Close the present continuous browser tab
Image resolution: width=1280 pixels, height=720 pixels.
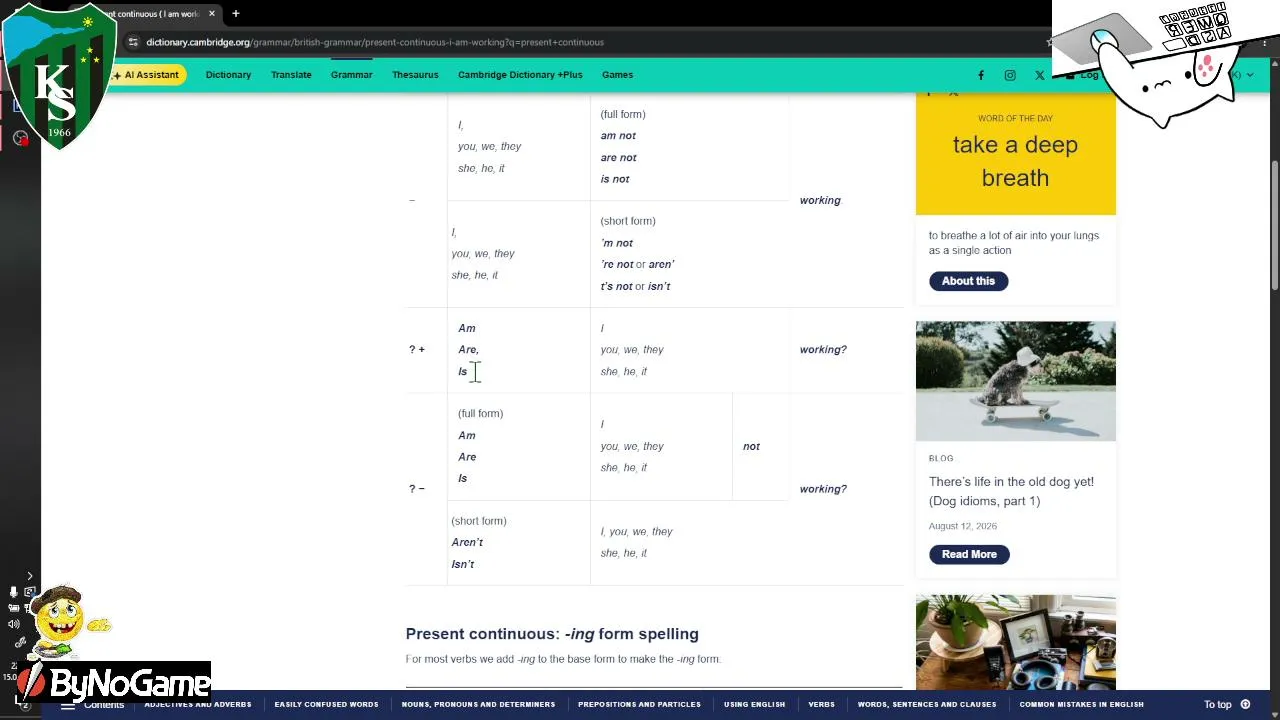[x=212, y=14]
